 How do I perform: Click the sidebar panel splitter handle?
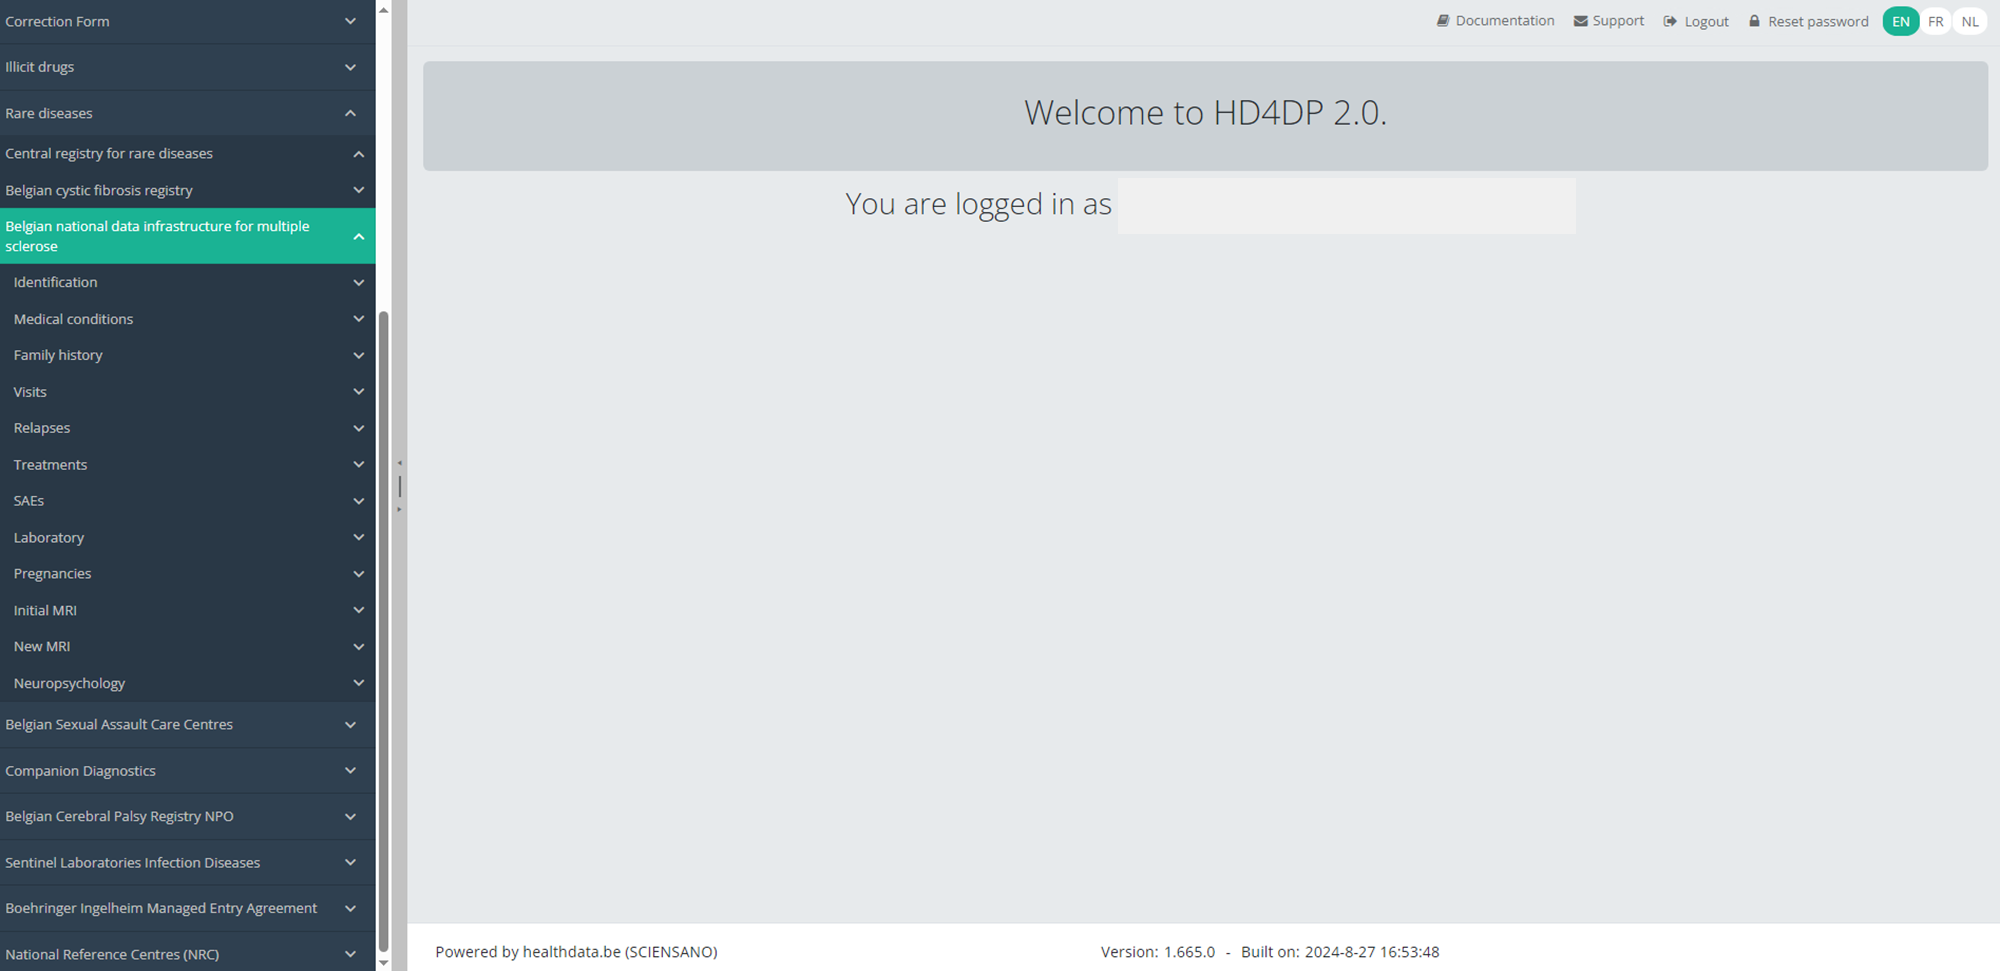pyautogui.click(x=400, y=486)
